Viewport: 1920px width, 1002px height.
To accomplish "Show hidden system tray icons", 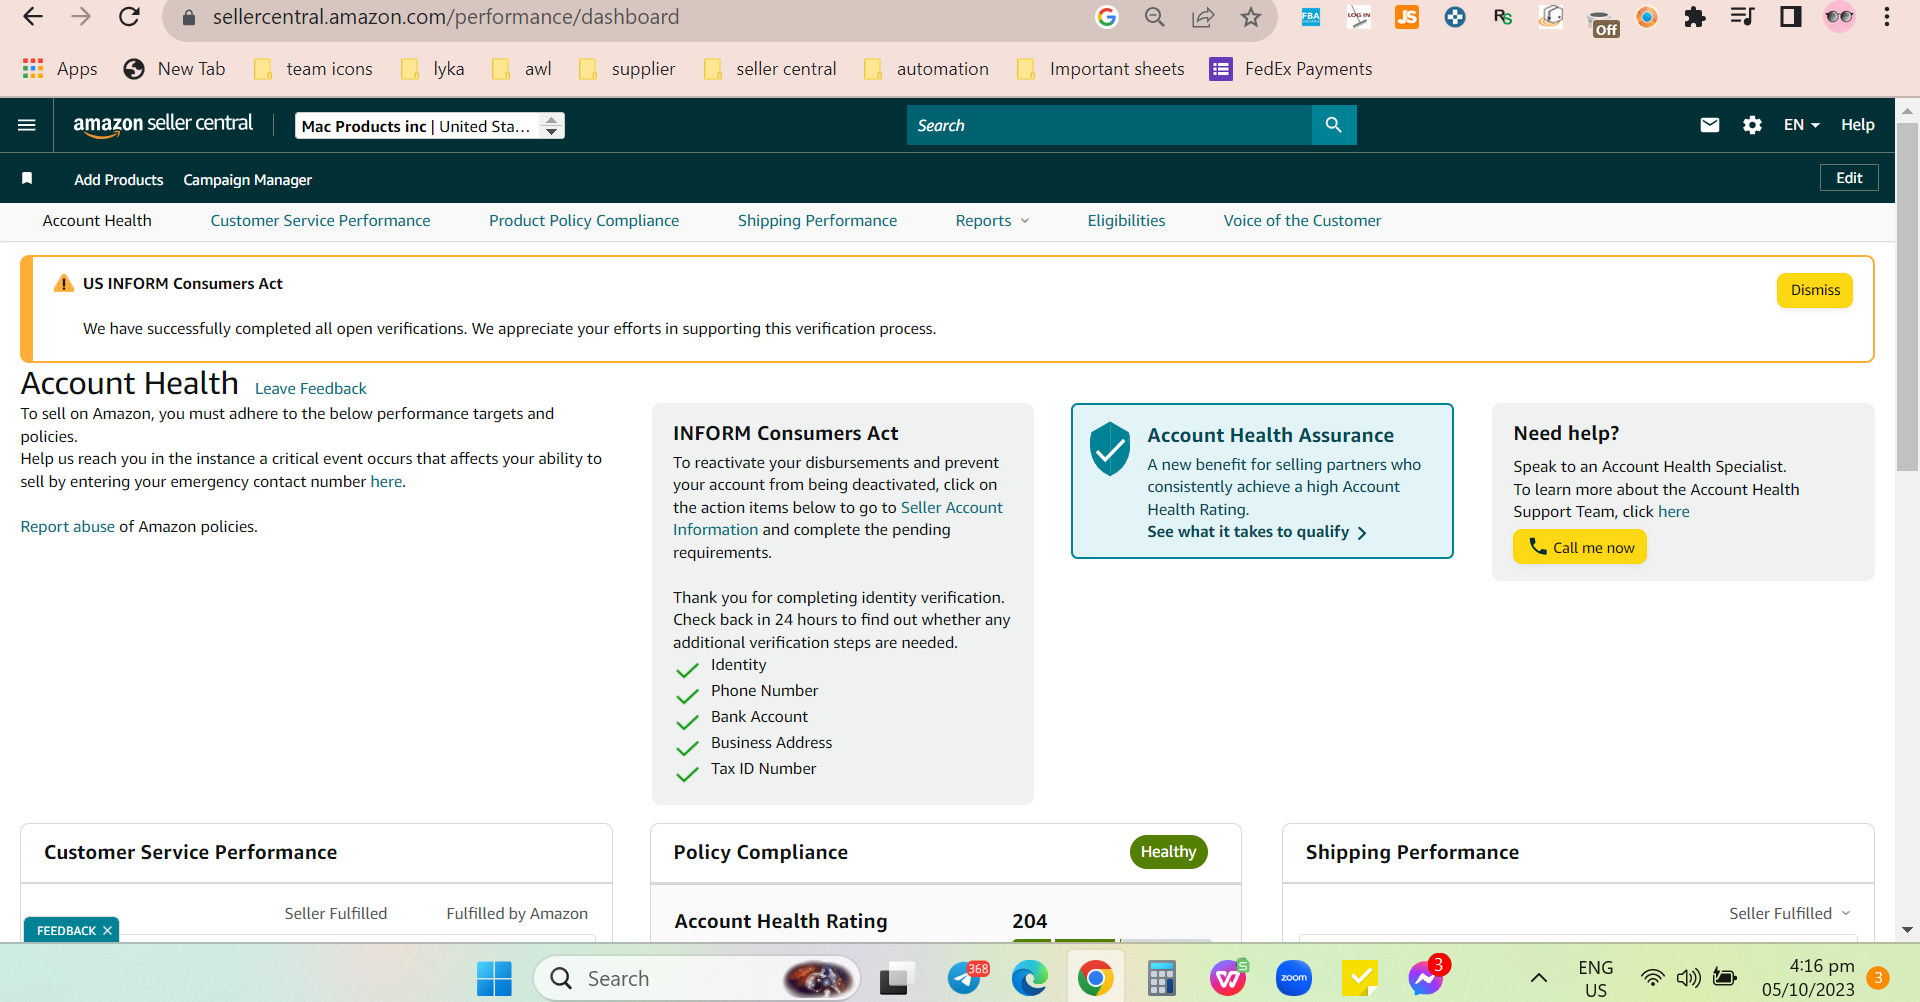I will [x=1539, y=978].
